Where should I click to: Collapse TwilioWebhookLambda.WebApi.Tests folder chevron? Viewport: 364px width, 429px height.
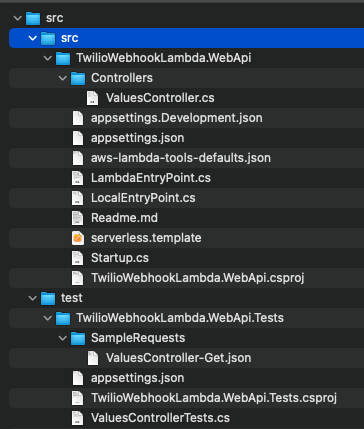[48, 318]
